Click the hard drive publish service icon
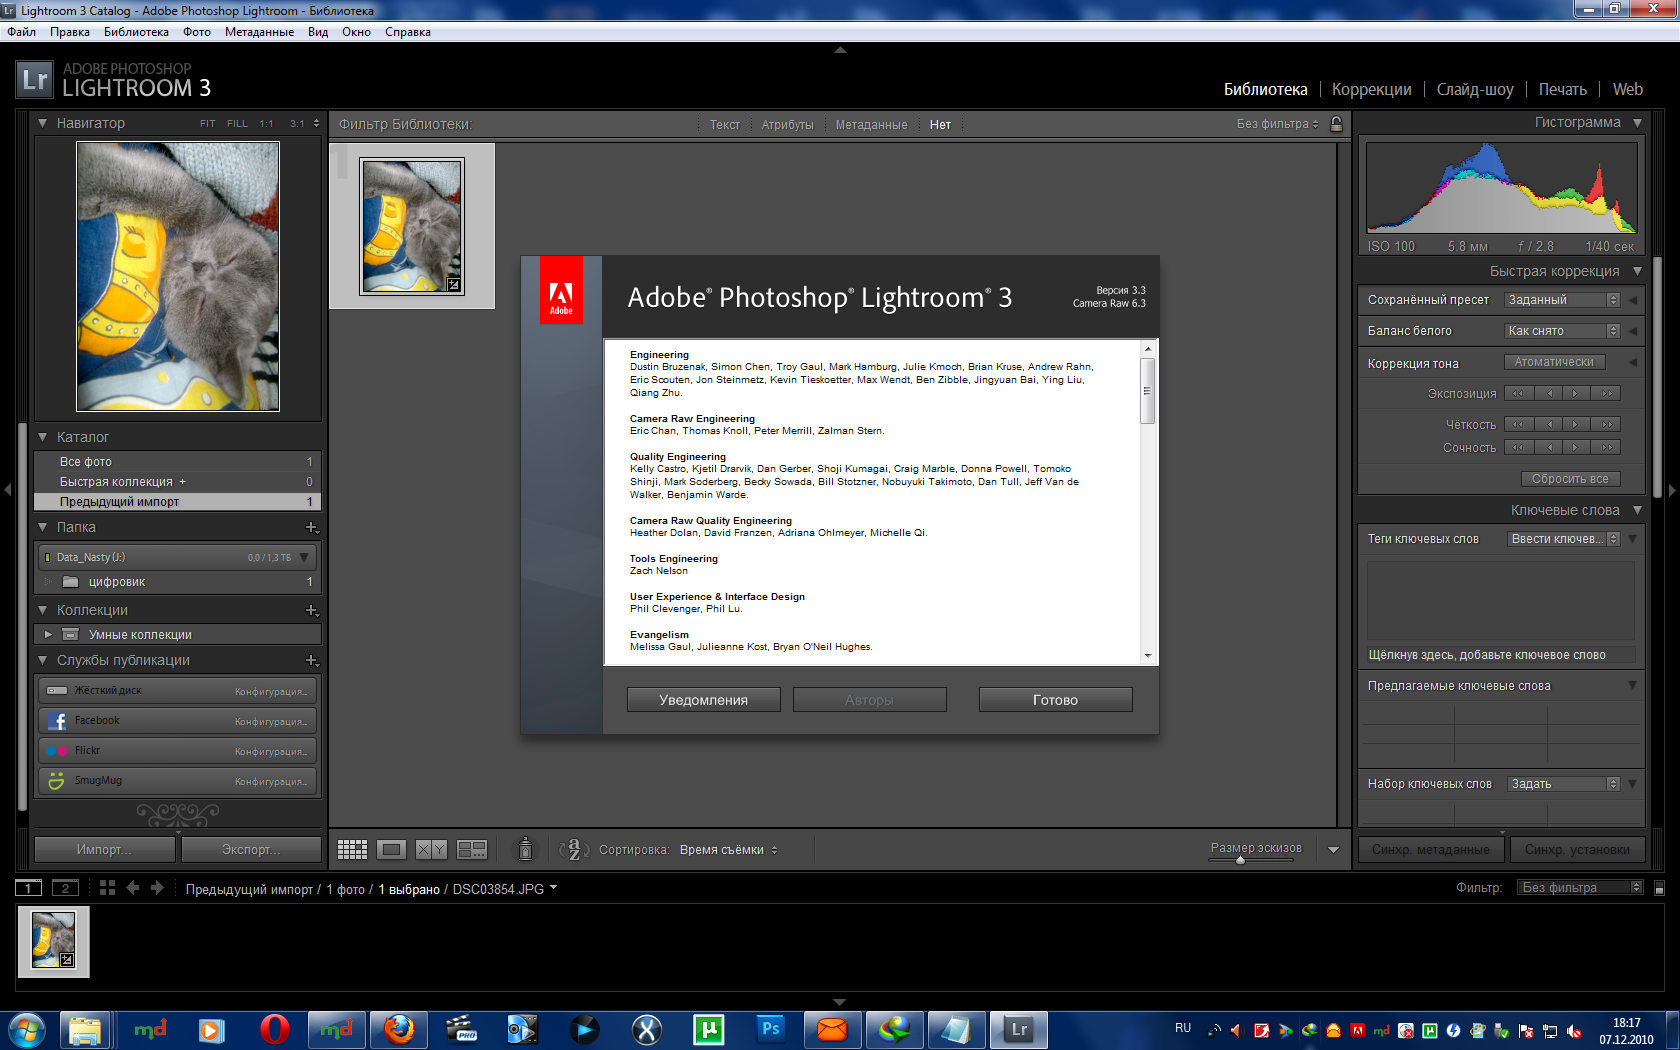 (x=57, y=691)
